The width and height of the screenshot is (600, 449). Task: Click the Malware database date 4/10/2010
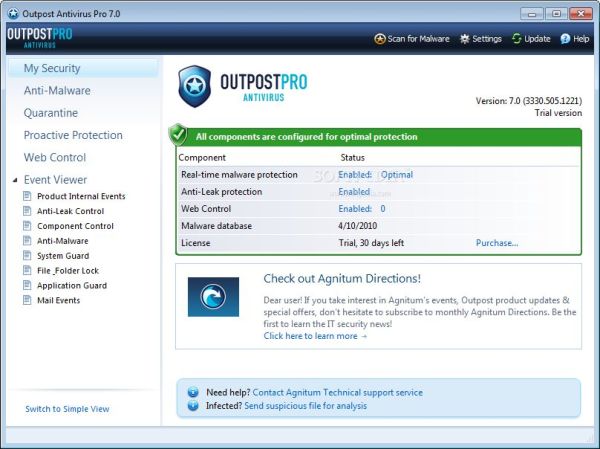(x=357, y=225)
